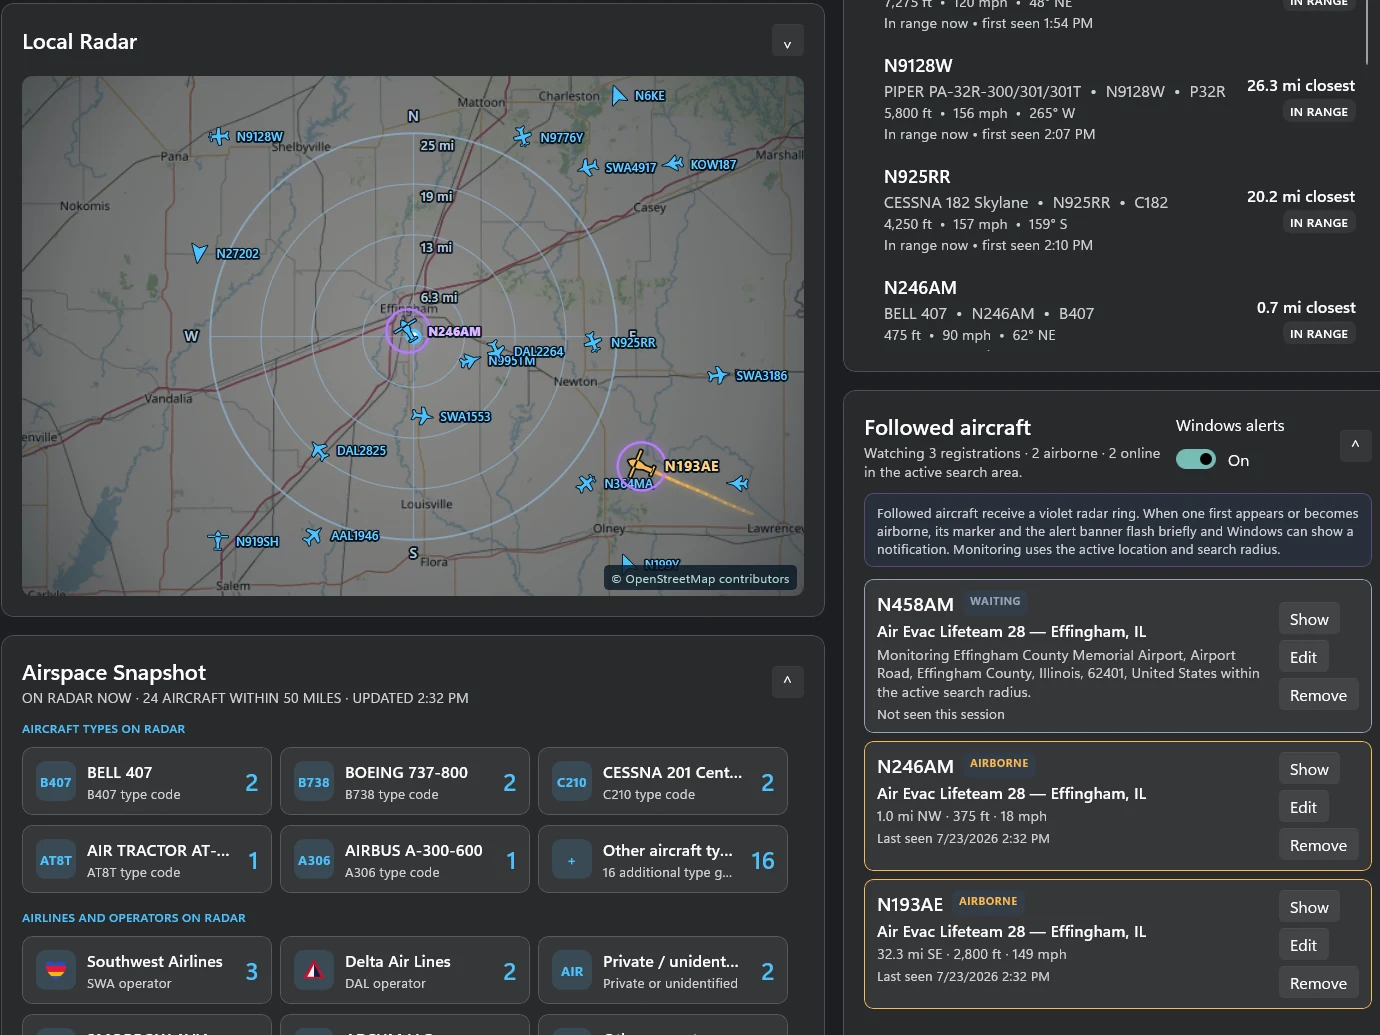The width and height of the screenshot is (1380, 1035).
Task: Toggle the Windows alerts switch off
Action: pos(1196,459)
